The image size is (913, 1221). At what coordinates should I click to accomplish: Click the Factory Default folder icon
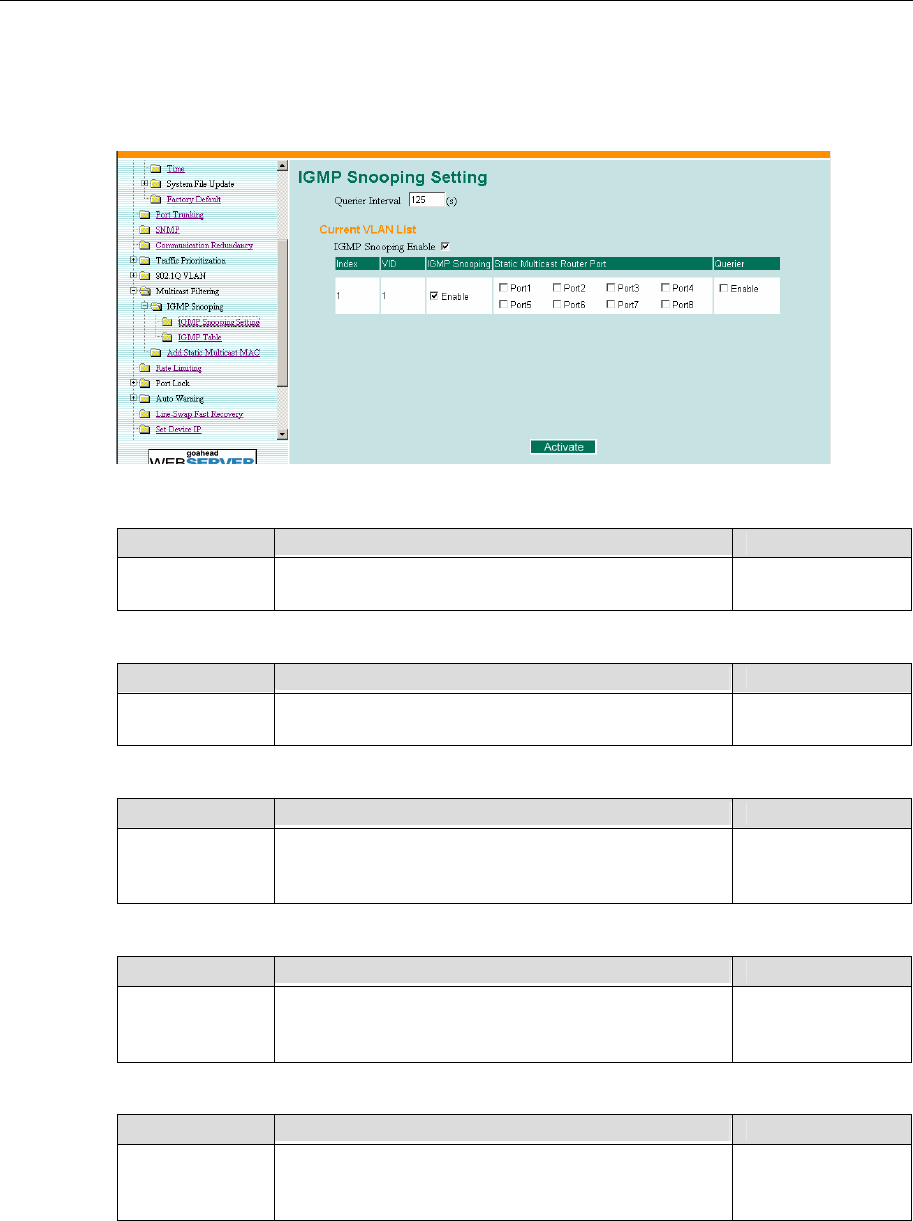point(155,199)
